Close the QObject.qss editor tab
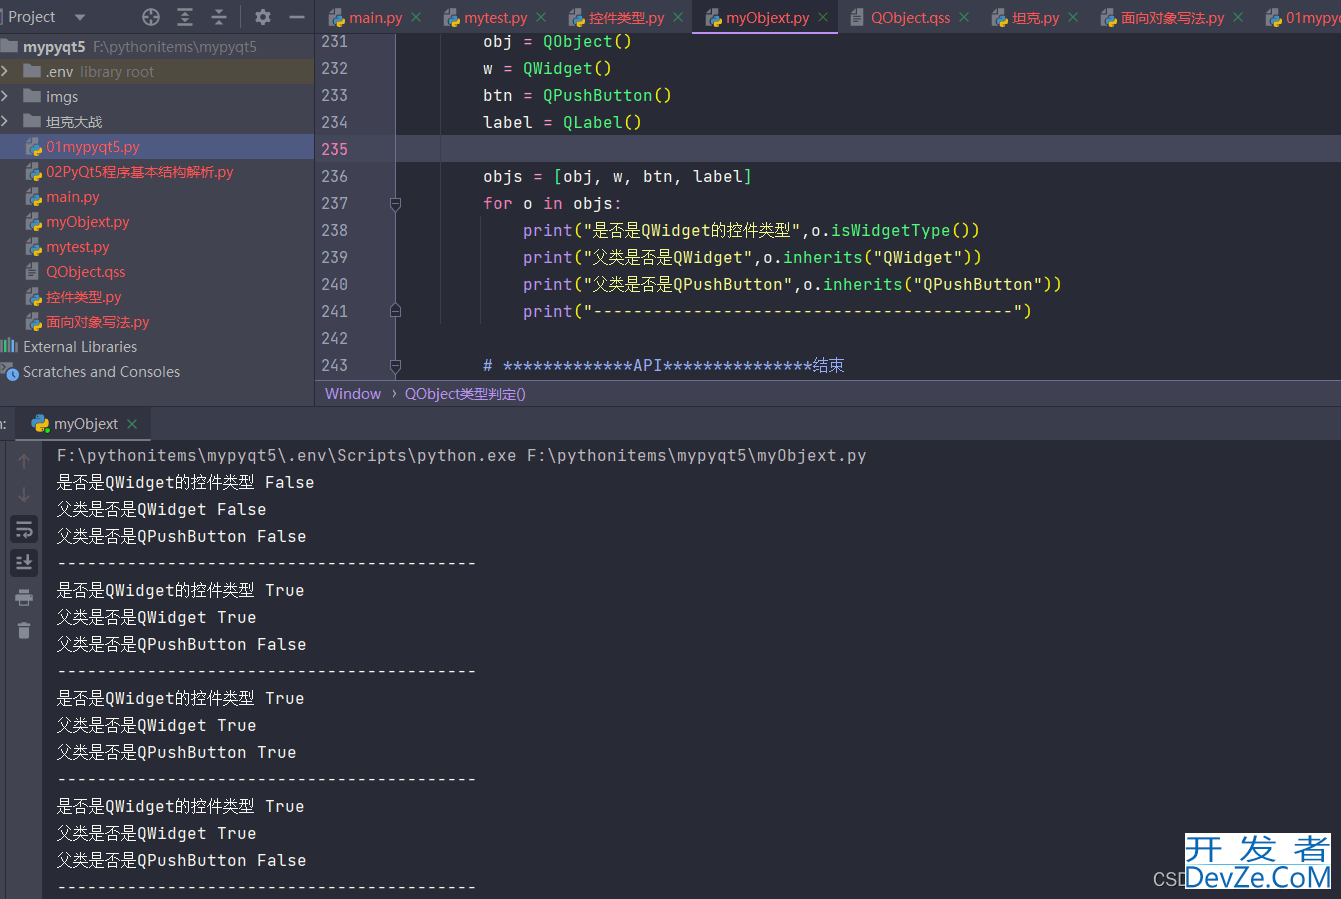The image size is (1341, 899). tap(965, 17)
